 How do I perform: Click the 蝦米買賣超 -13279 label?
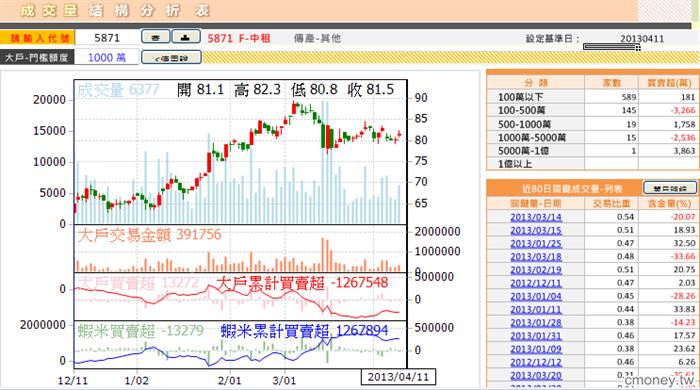pyautogui.click(x=140, y=331)
